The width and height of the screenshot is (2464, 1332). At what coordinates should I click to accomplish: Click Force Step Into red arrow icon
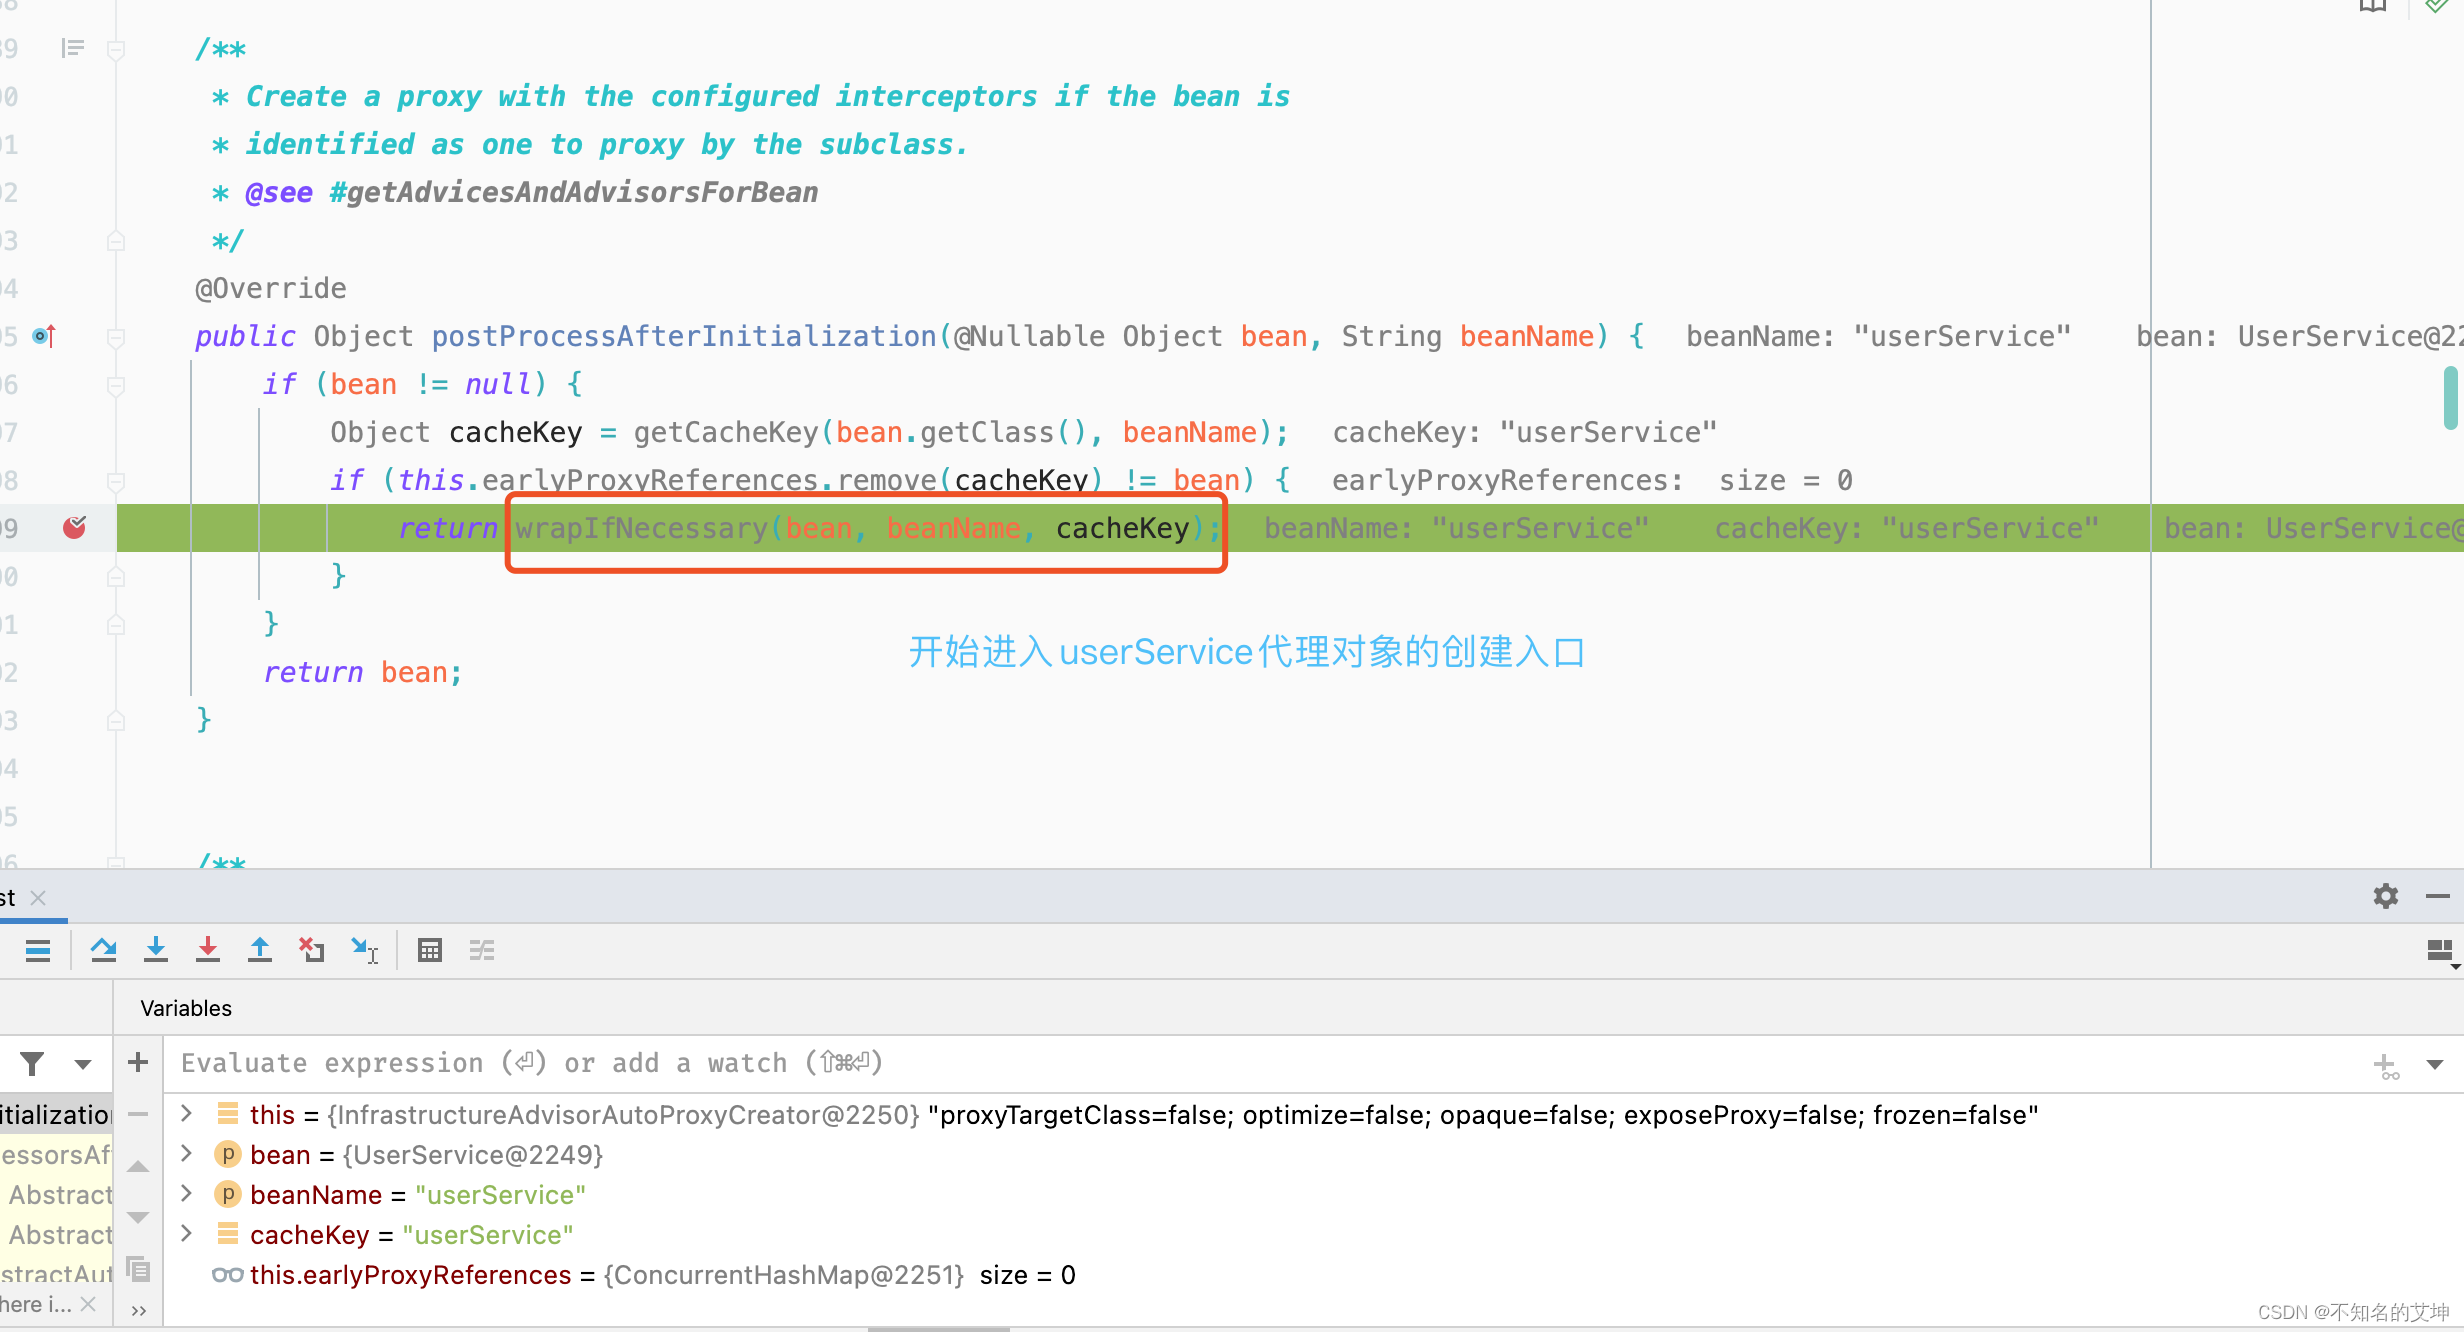[x=208, y=950]
